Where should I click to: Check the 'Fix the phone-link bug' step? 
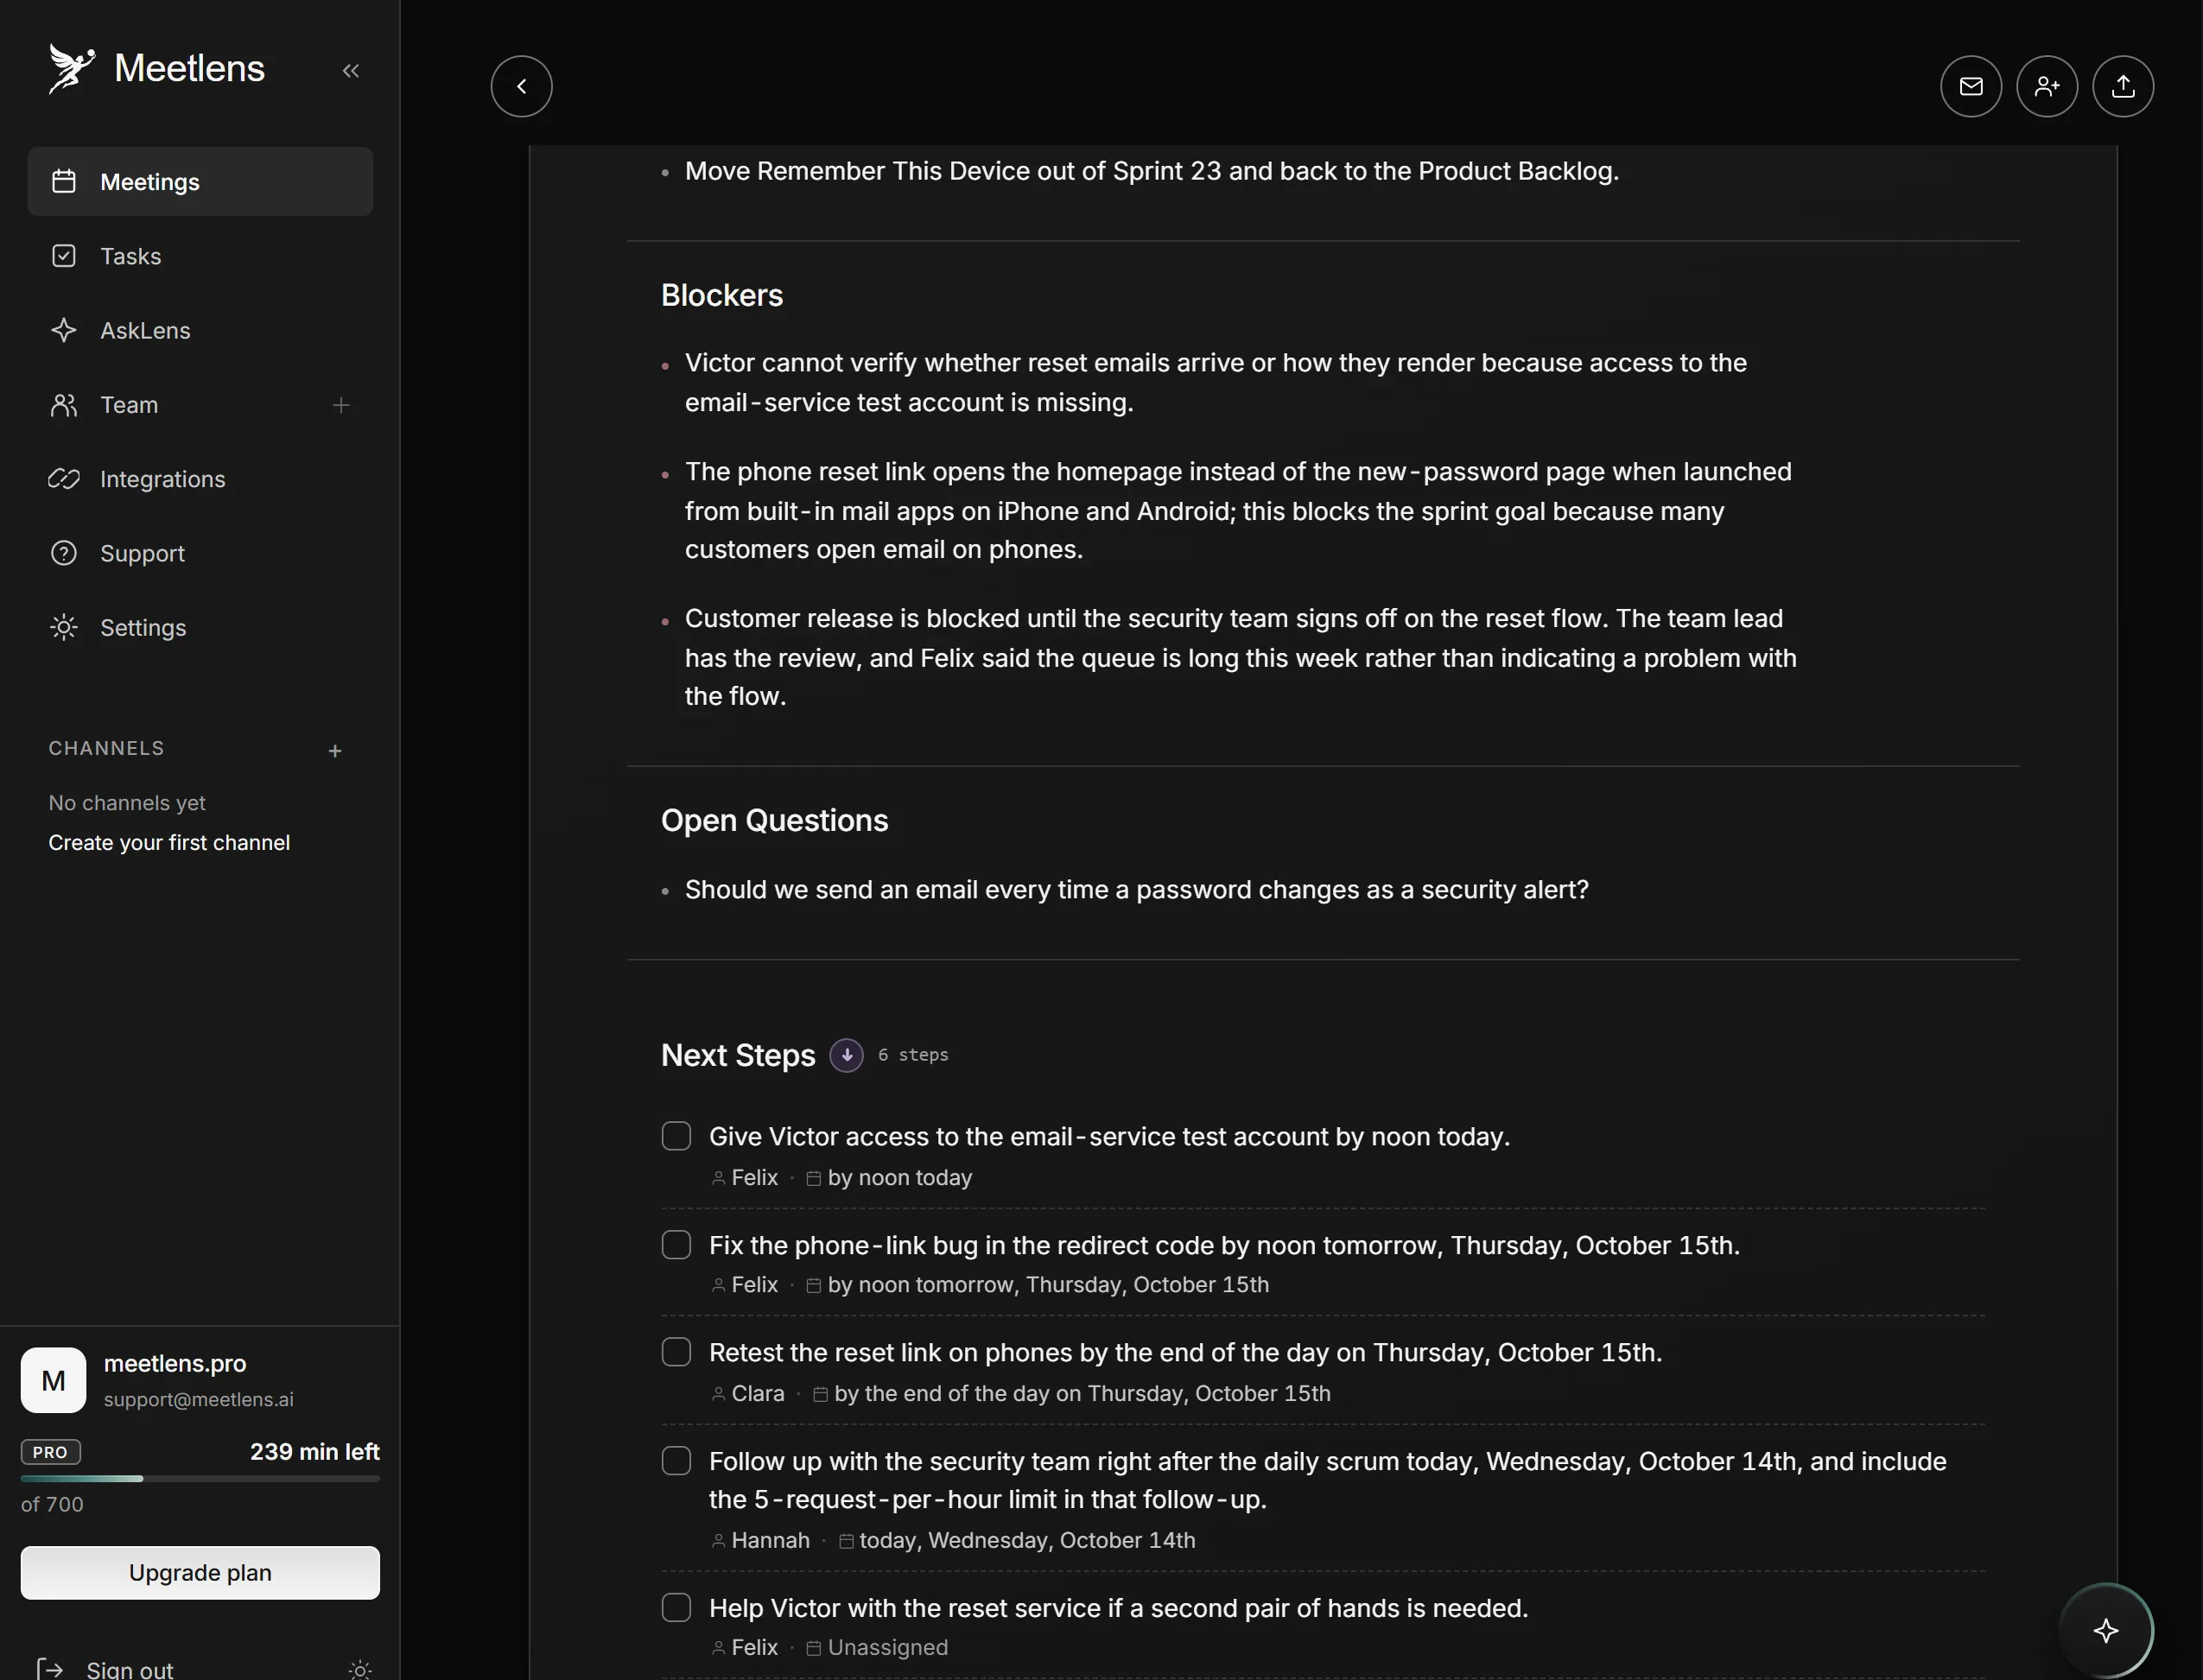tap(676, 1245)
